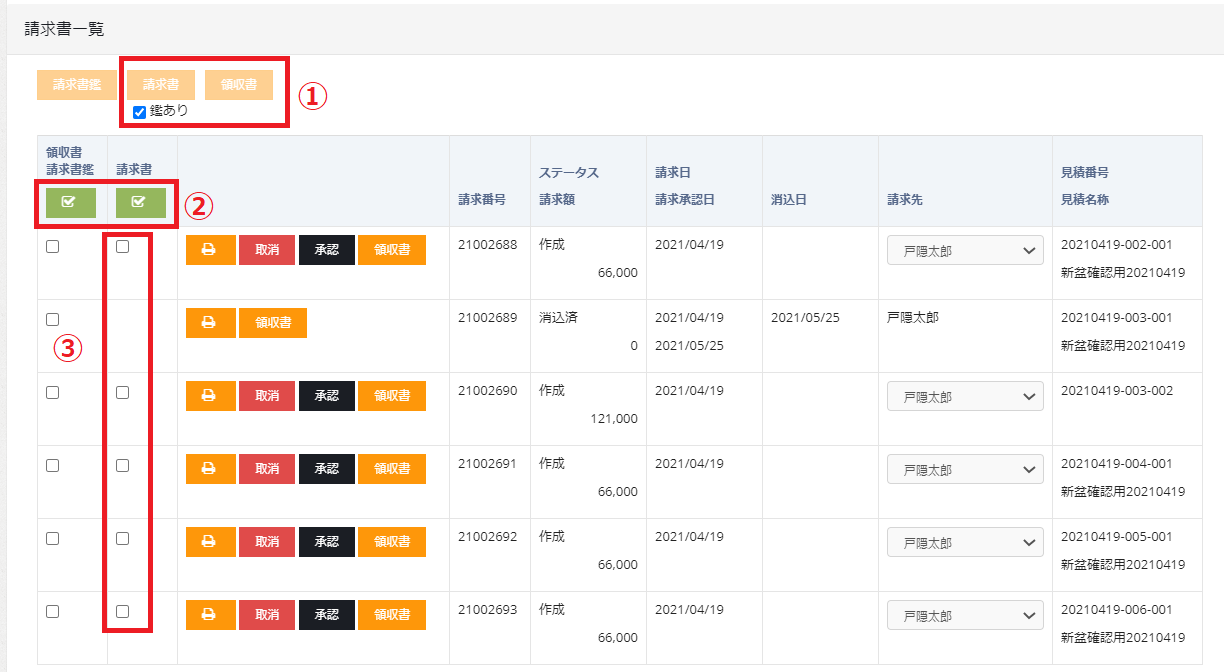Screen dimensions: 1224x672
Task: Uncheck the 鑑あり checkbox
Action: tap(140, 111)
